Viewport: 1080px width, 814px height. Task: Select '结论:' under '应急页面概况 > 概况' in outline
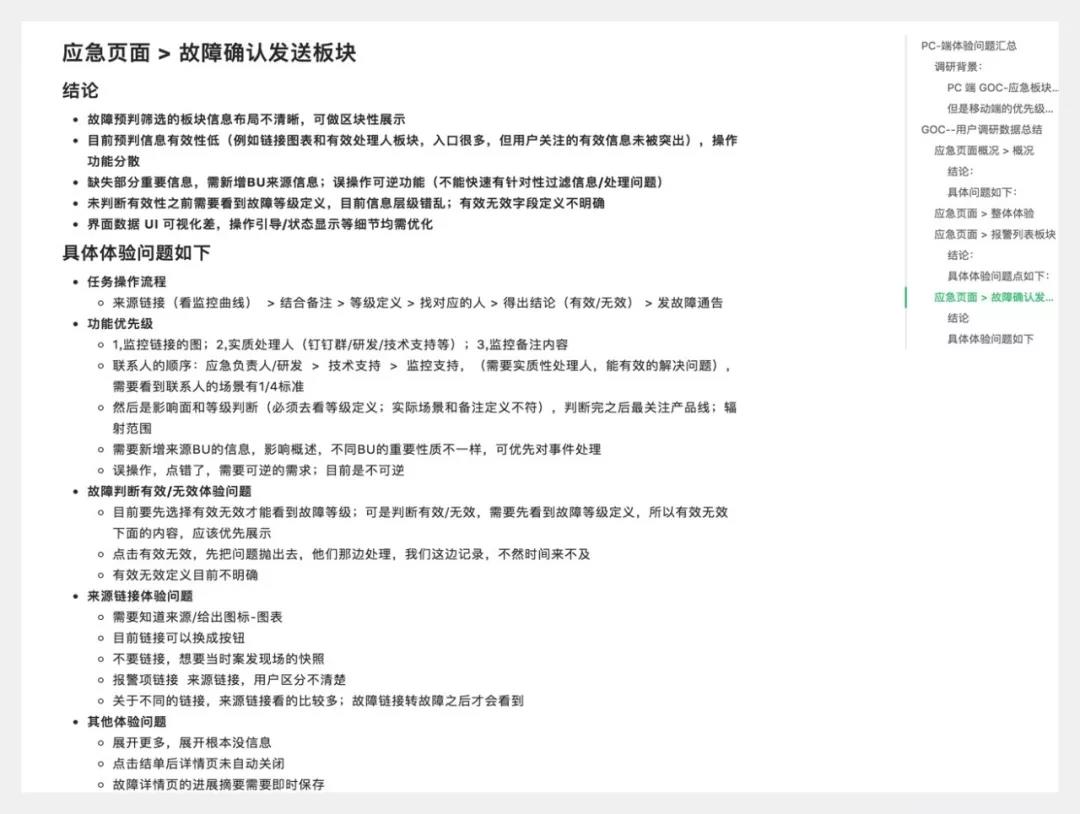tap(960, 171)
